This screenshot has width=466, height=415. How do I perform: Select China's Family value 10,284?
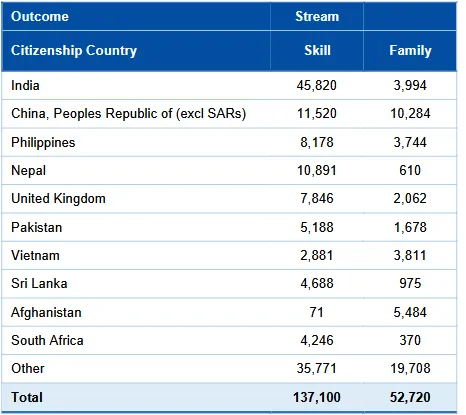click(410, 114)
